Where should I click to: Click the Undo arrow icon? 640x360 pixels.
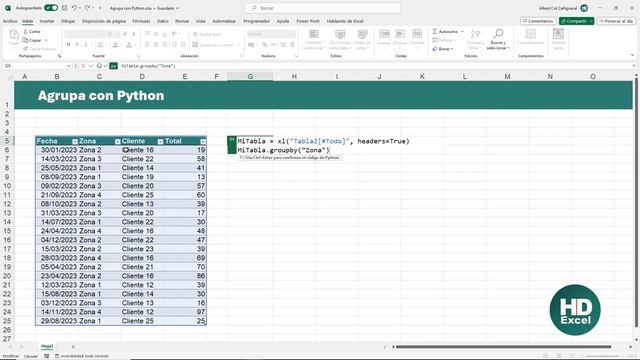(x=74, y=8)
